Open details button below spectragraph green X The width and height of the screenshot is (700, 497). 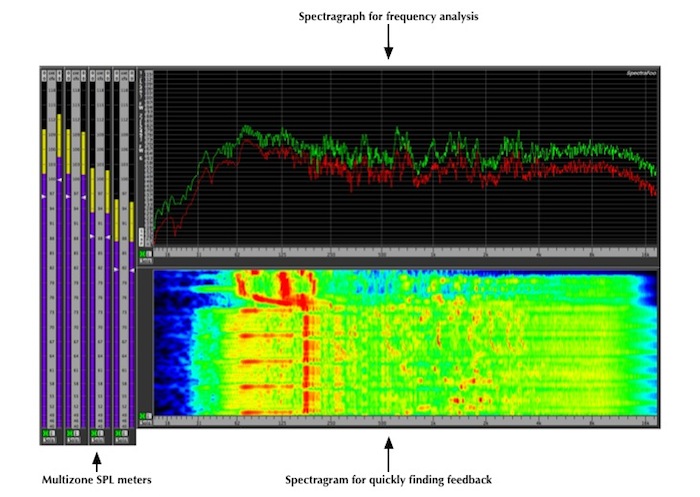click(146, 261)
